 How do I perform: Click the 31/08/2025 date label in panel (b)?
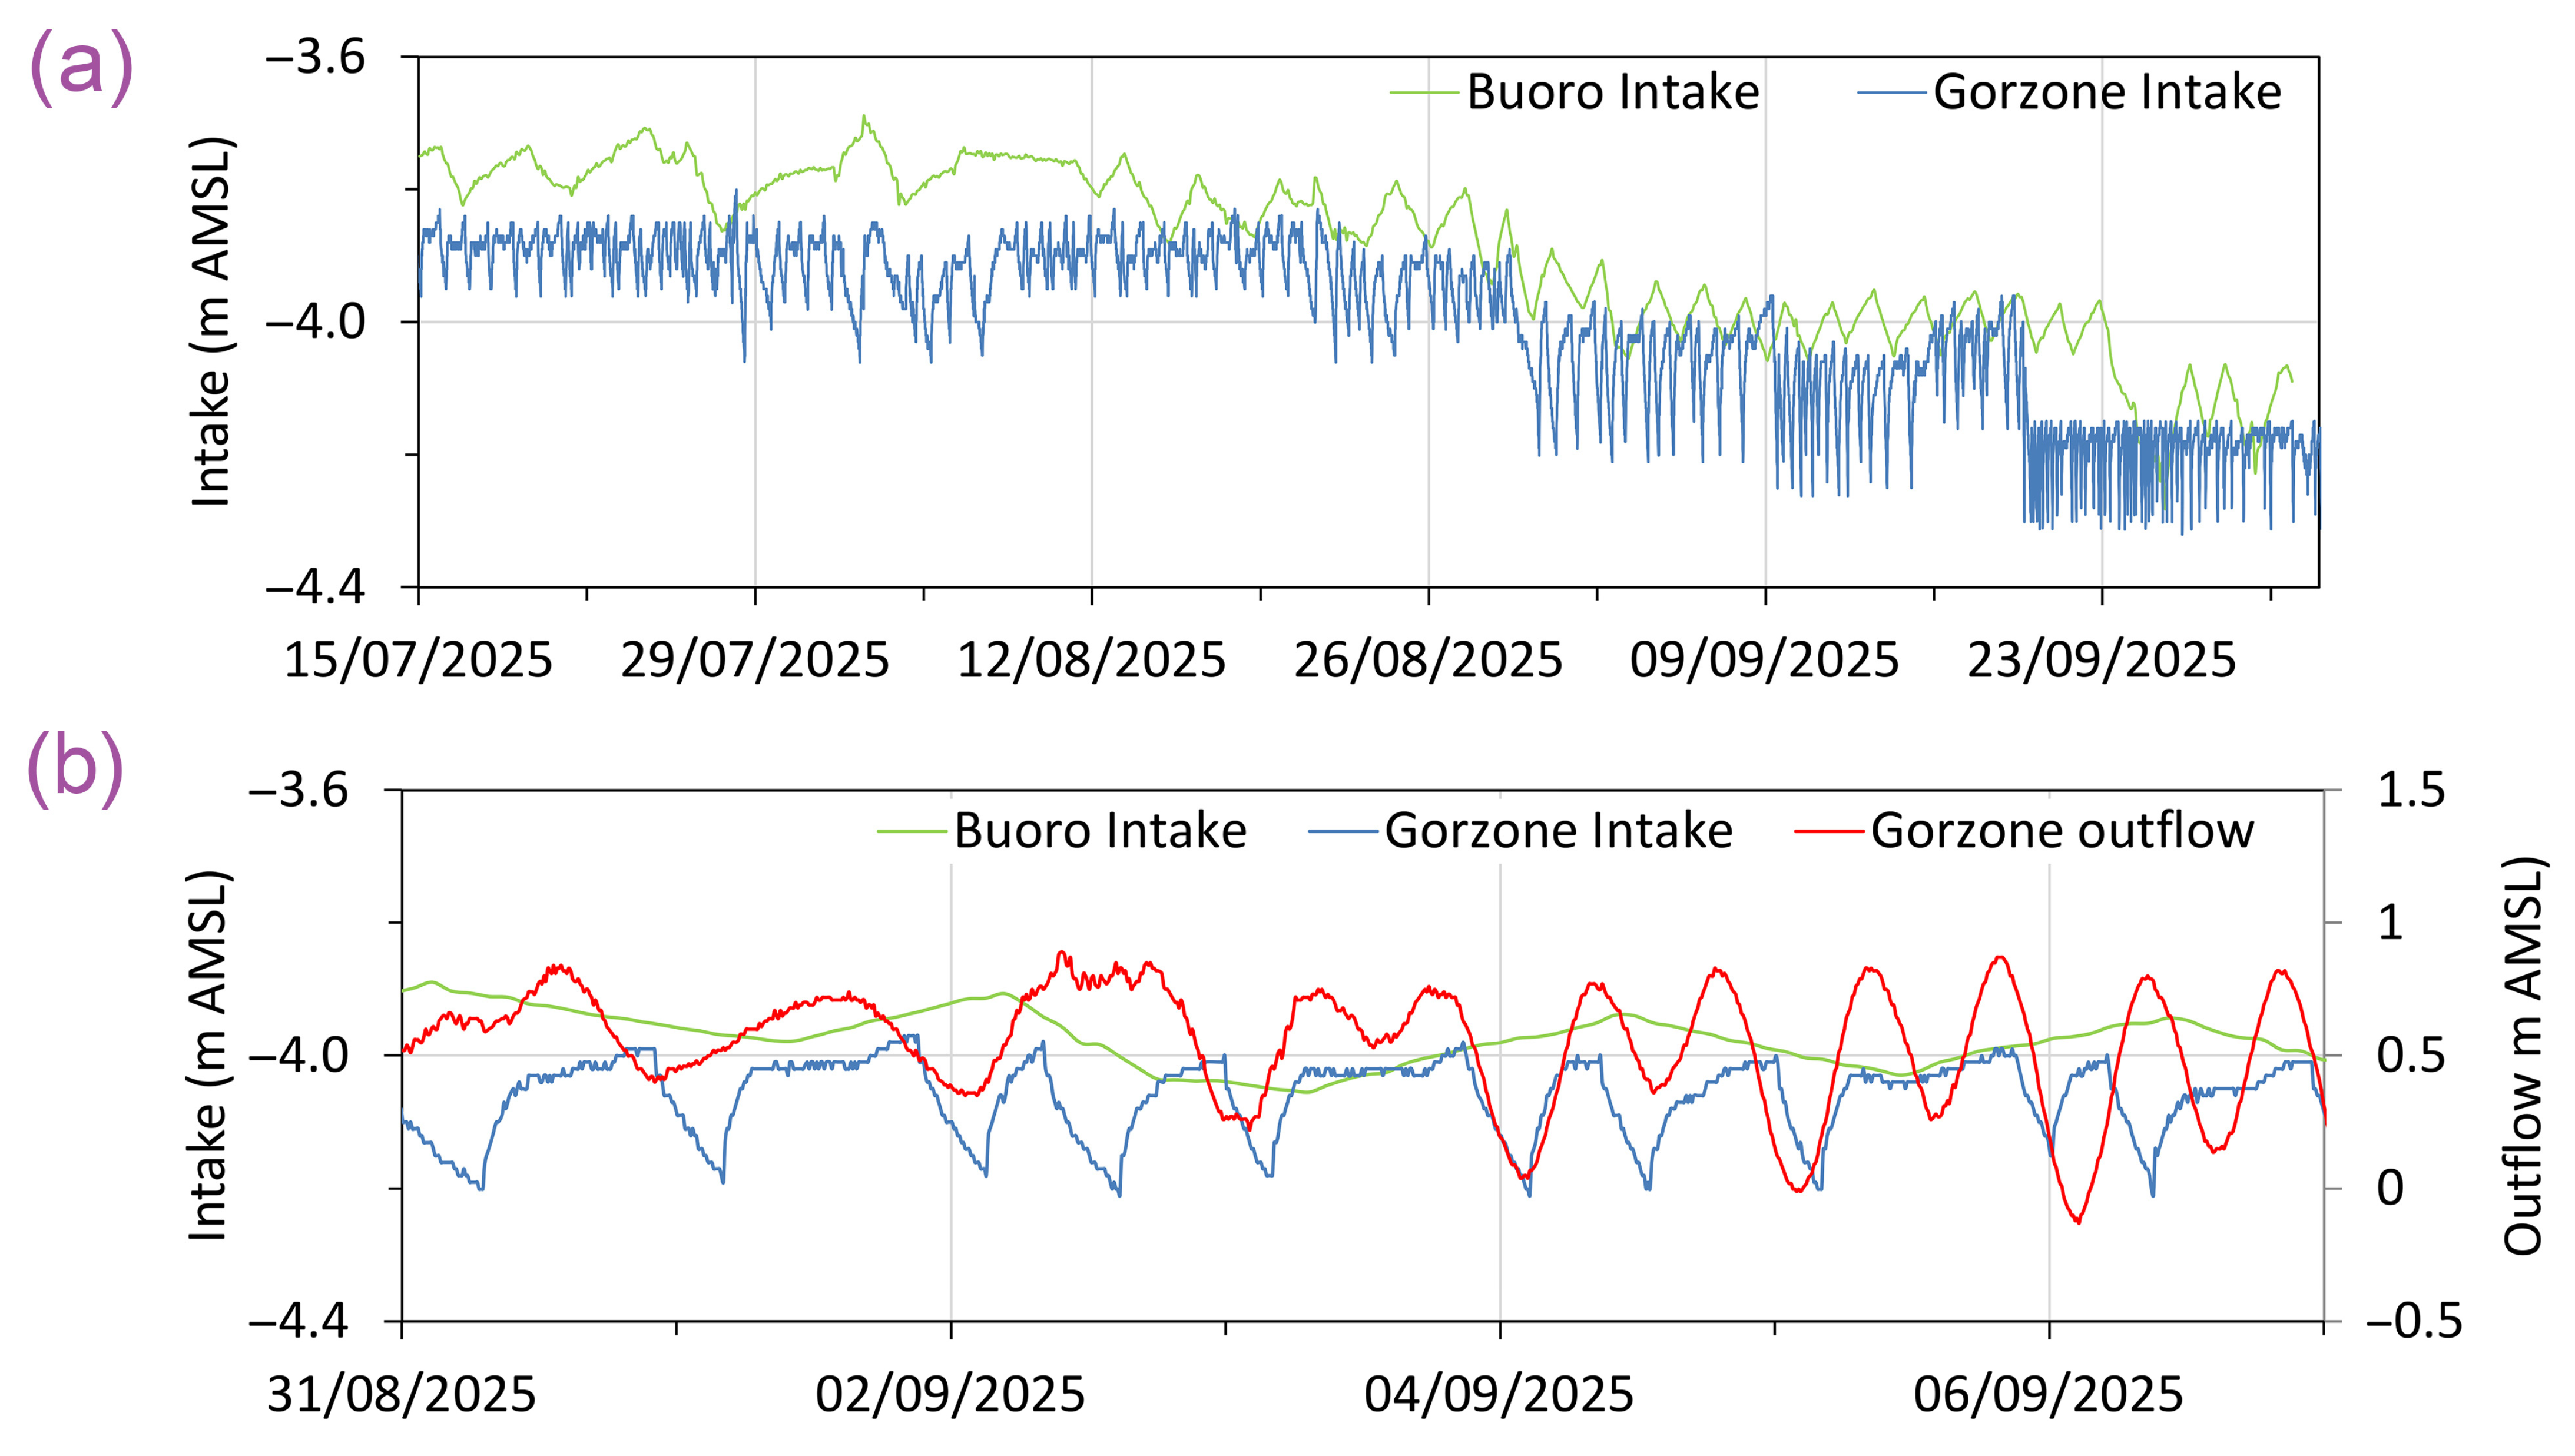(401, 1395)
